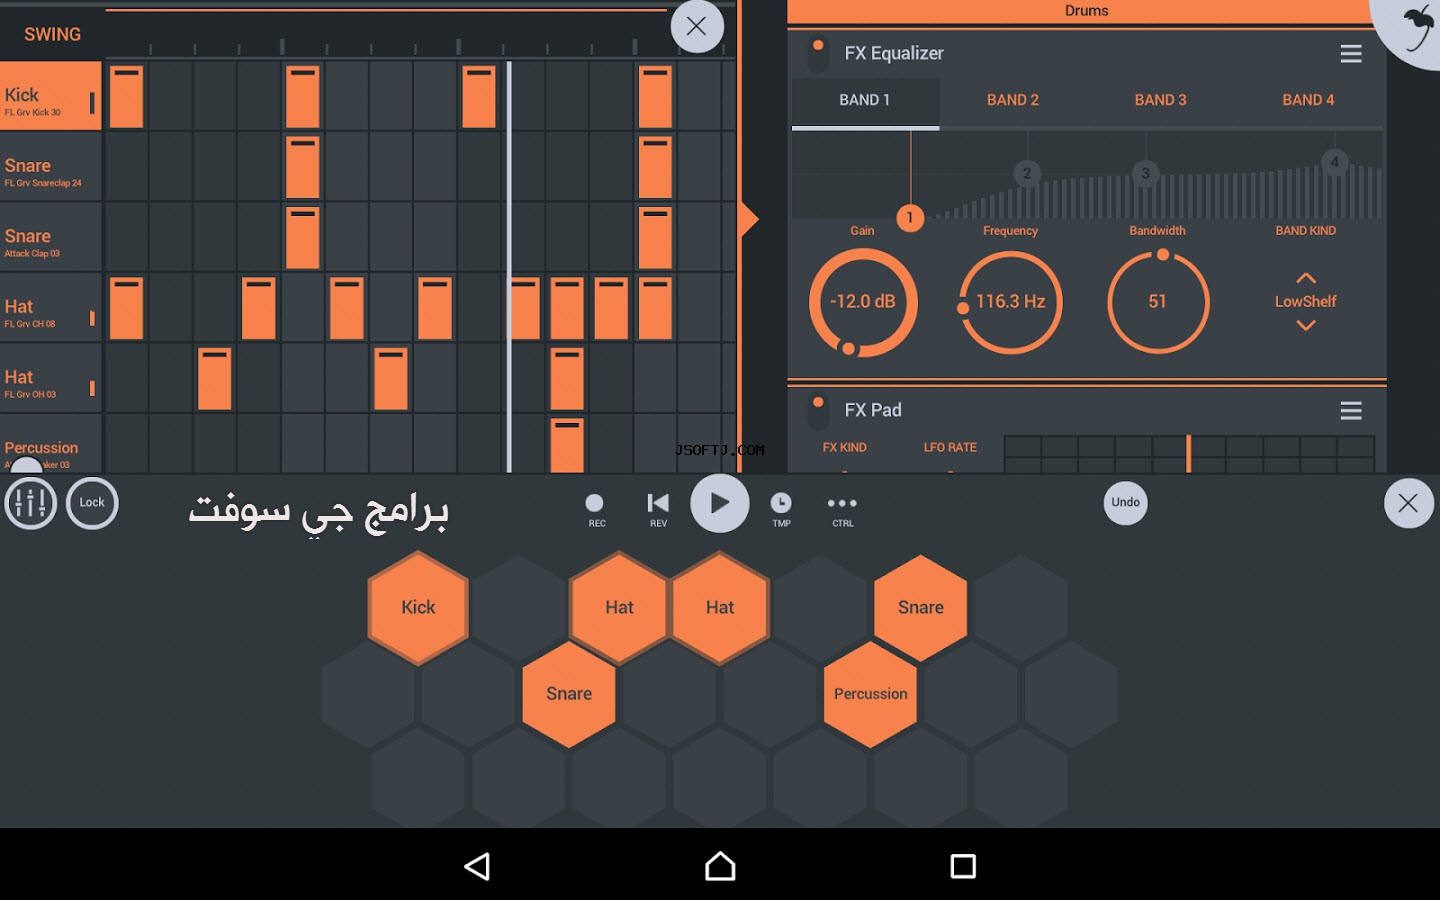Select the Hat FL Grv CH 08 channel
This screenshot has height=900, width=1440.
[50, 309]
